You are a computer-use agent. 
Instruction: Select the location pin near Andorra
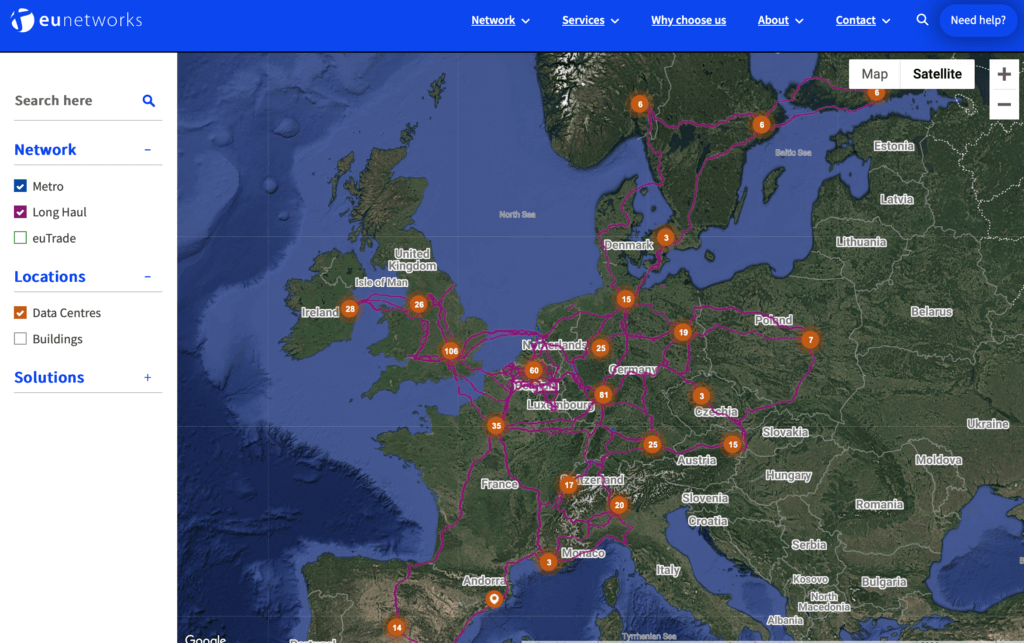(493, 599)
